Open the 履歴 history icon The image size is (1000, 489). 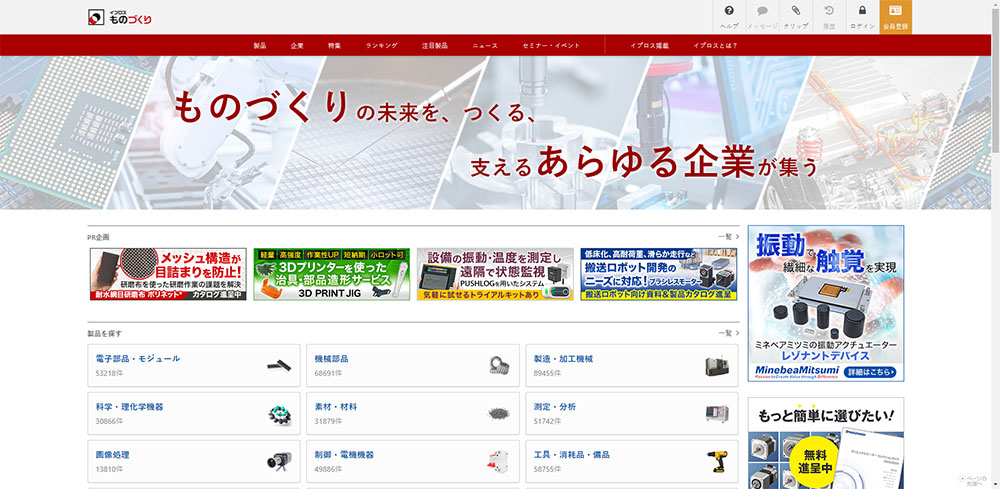click(829, 12)
